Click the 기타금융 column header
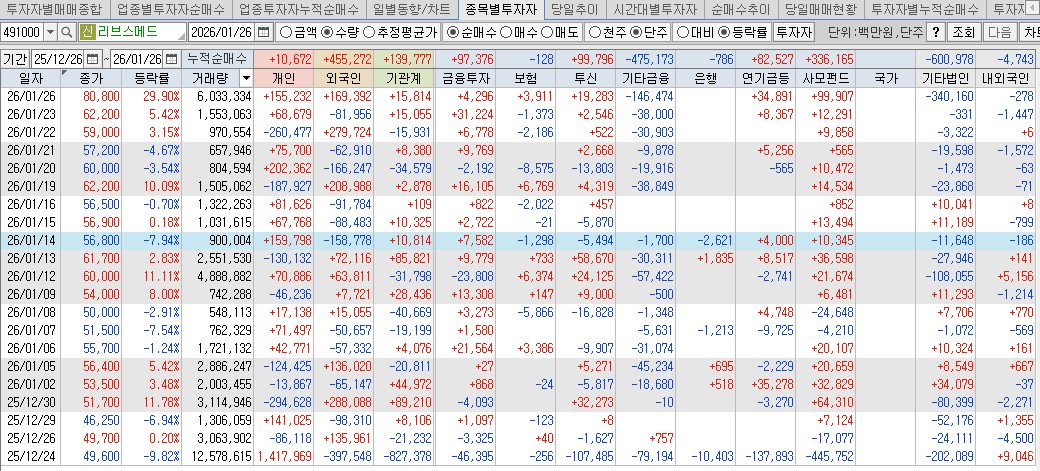This screenshot has height=471, width=1040. tap(645, 78)
